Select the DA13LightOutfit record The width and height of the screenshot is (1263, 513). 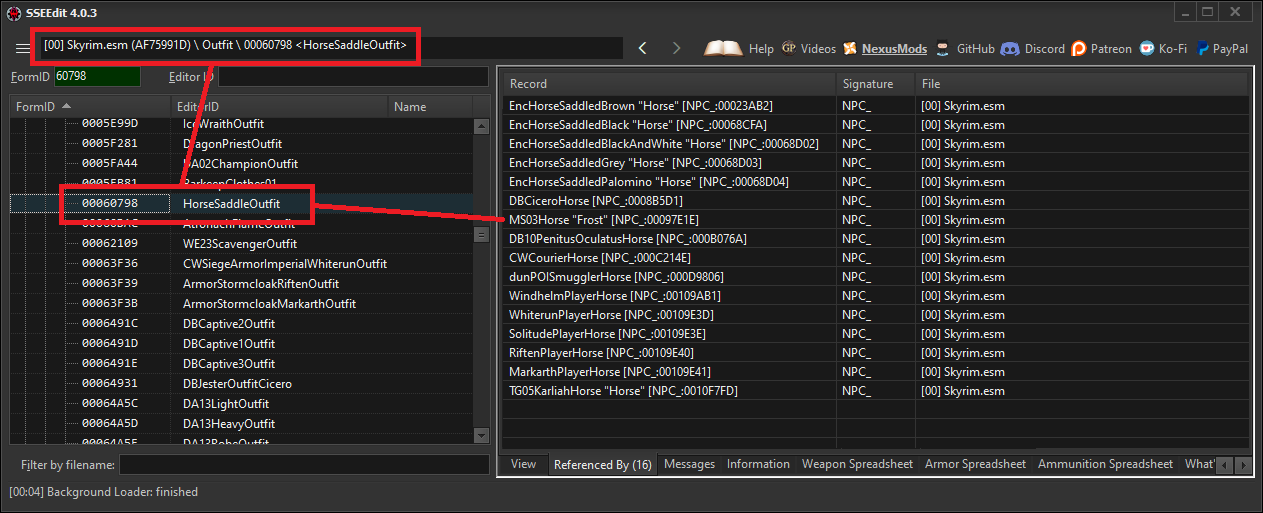click(x=241, y=403)
